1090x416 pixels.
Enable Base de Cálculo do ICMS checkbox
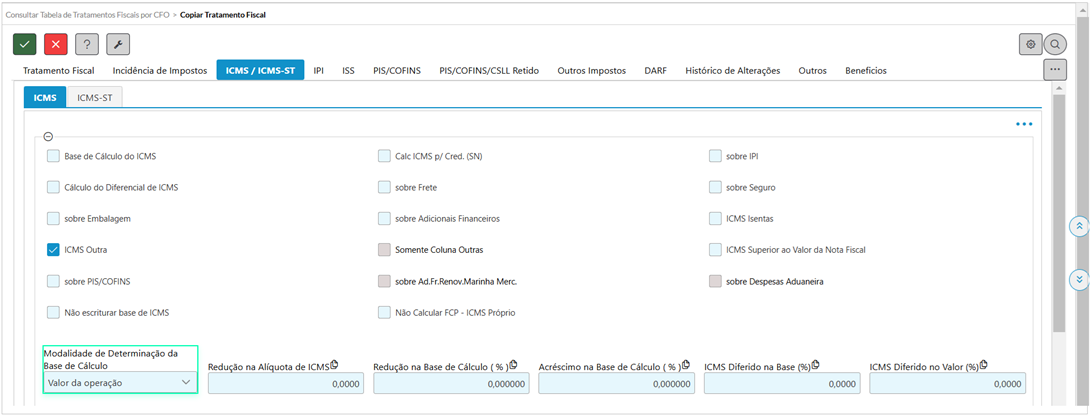point(53,156)
